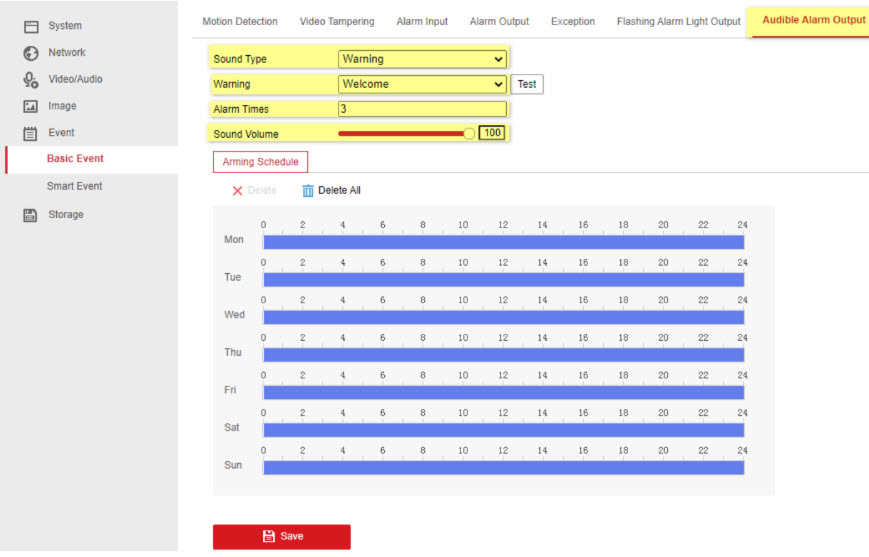Open the Video Tampering tab
This screenshot has width=869, height=557.
337,21
